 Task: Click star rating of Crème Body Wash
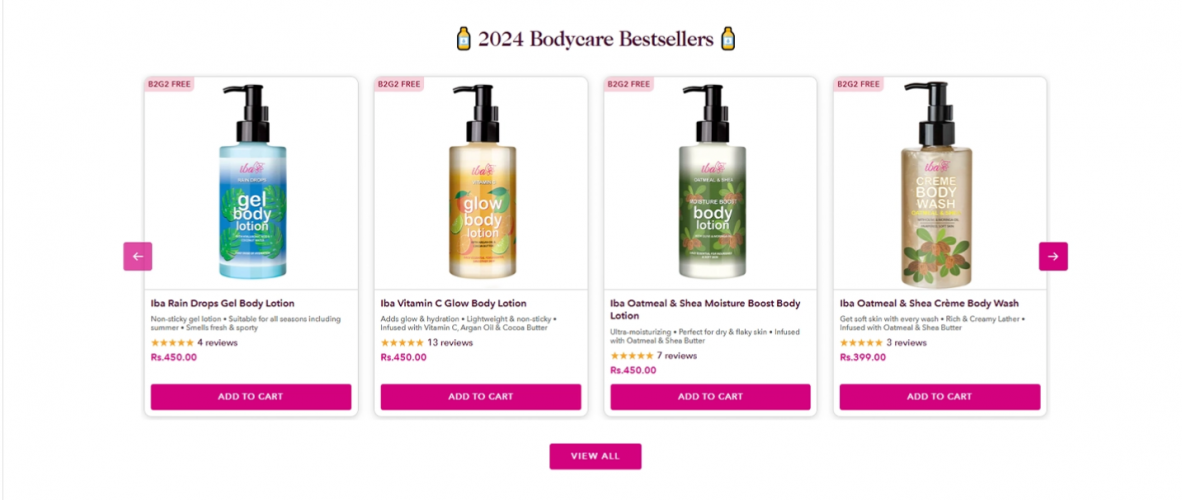[x=862, y=342]
